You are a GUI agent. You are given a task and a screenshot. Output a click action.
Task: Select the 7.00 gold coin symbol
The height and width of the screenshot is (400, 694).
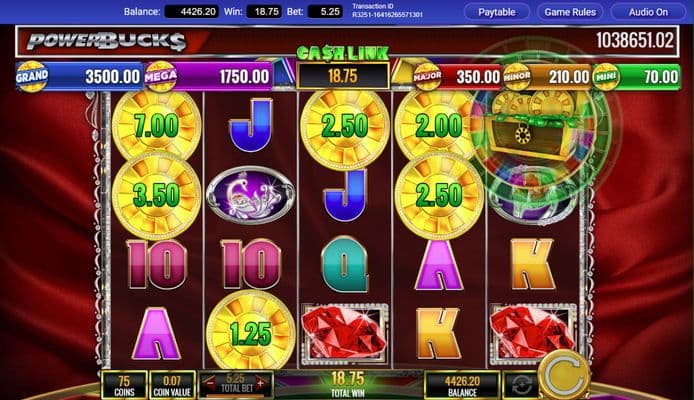(x=157, y=125)
